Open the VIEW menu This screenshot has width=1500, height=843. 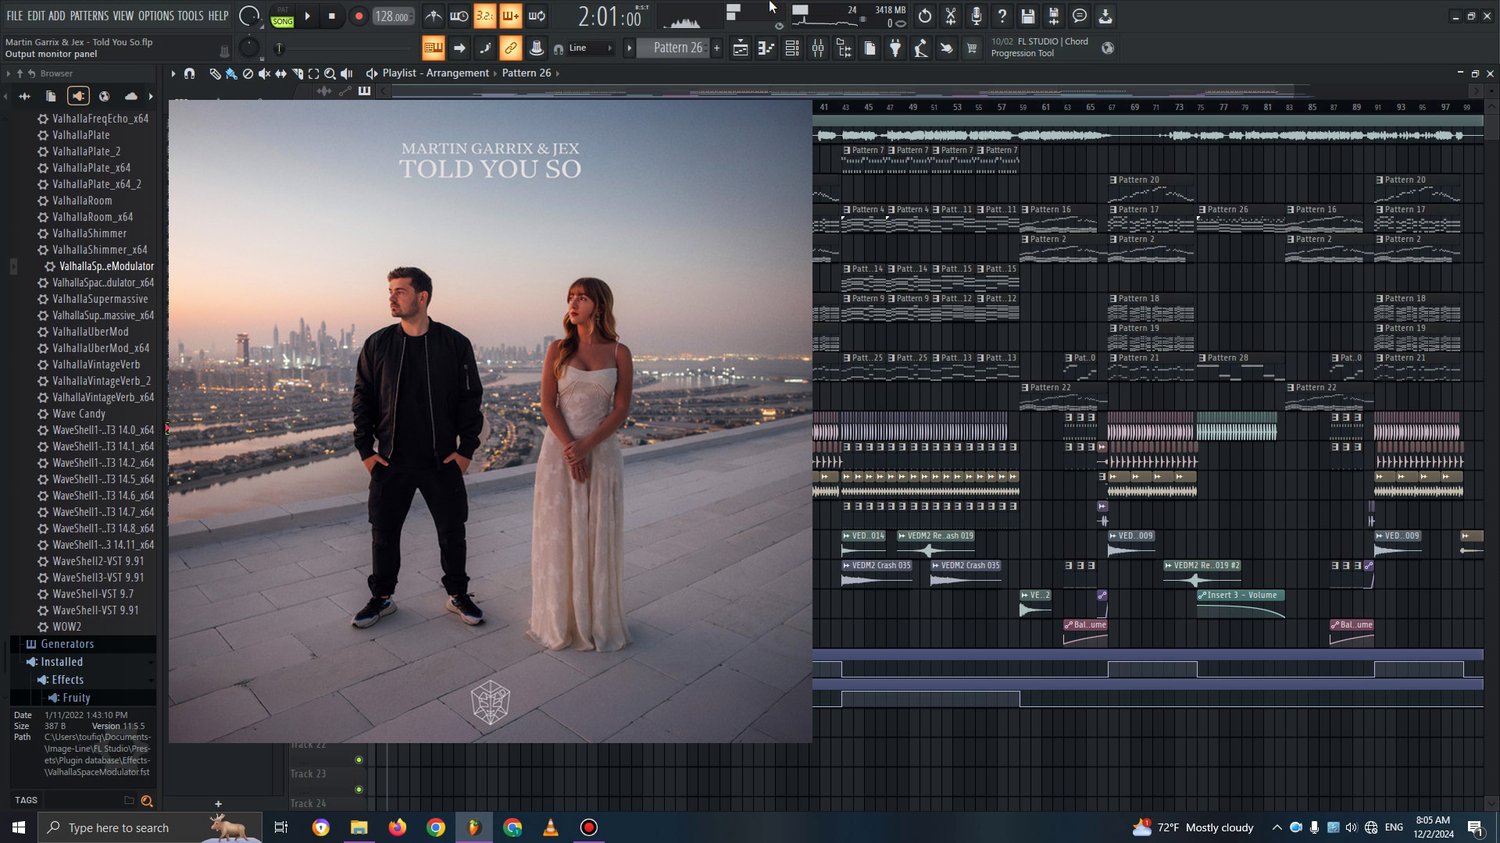tap(123, 16)
